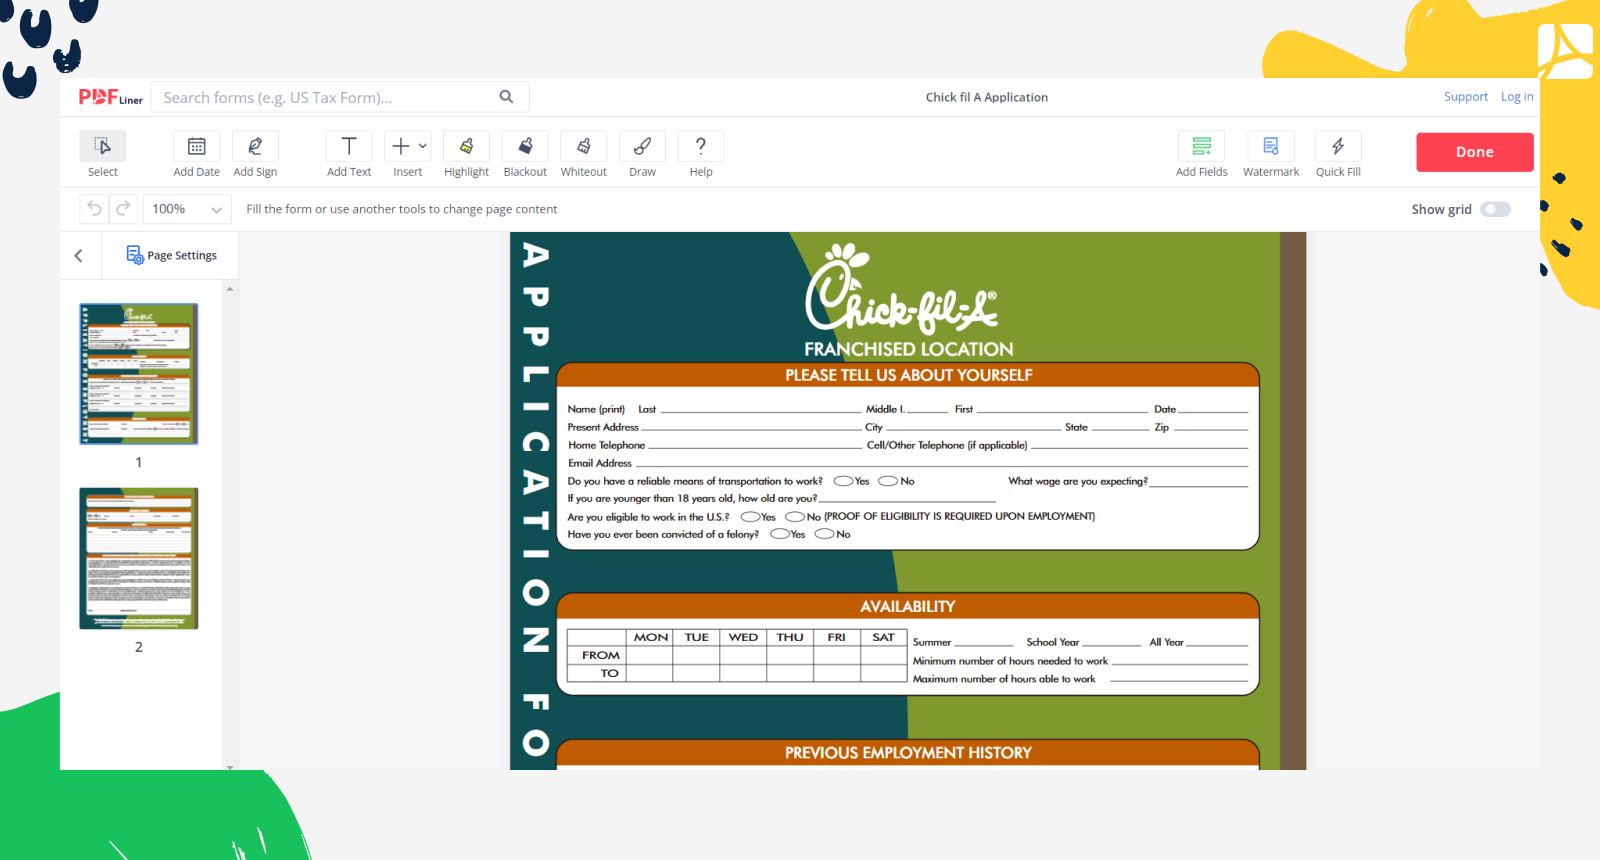Viewport: 1600px width, 860px height.
Task: Click the City field line
Action: click(973, 427)
